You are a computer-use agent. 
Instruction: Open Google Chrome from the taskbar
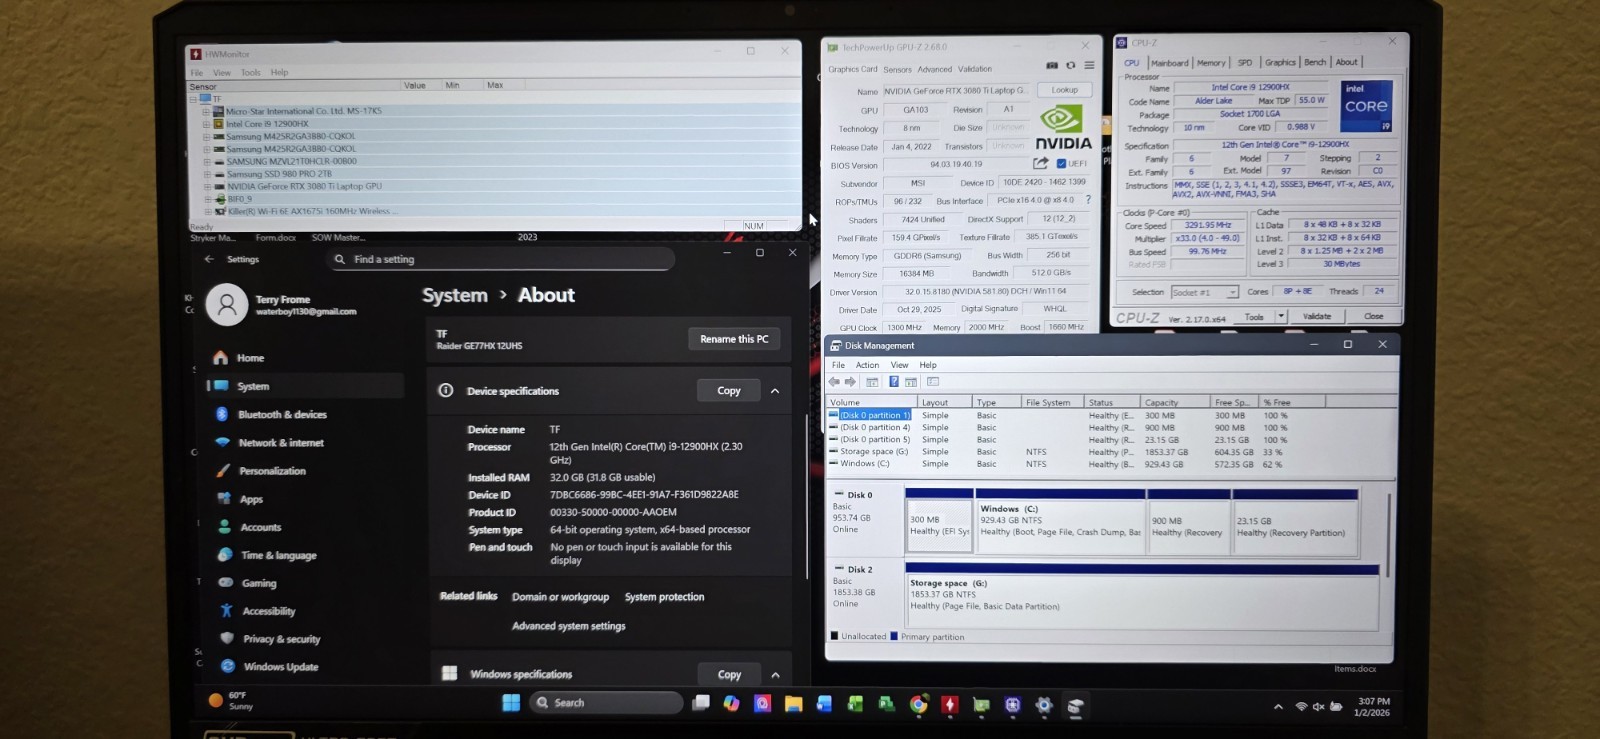point(918,704)
